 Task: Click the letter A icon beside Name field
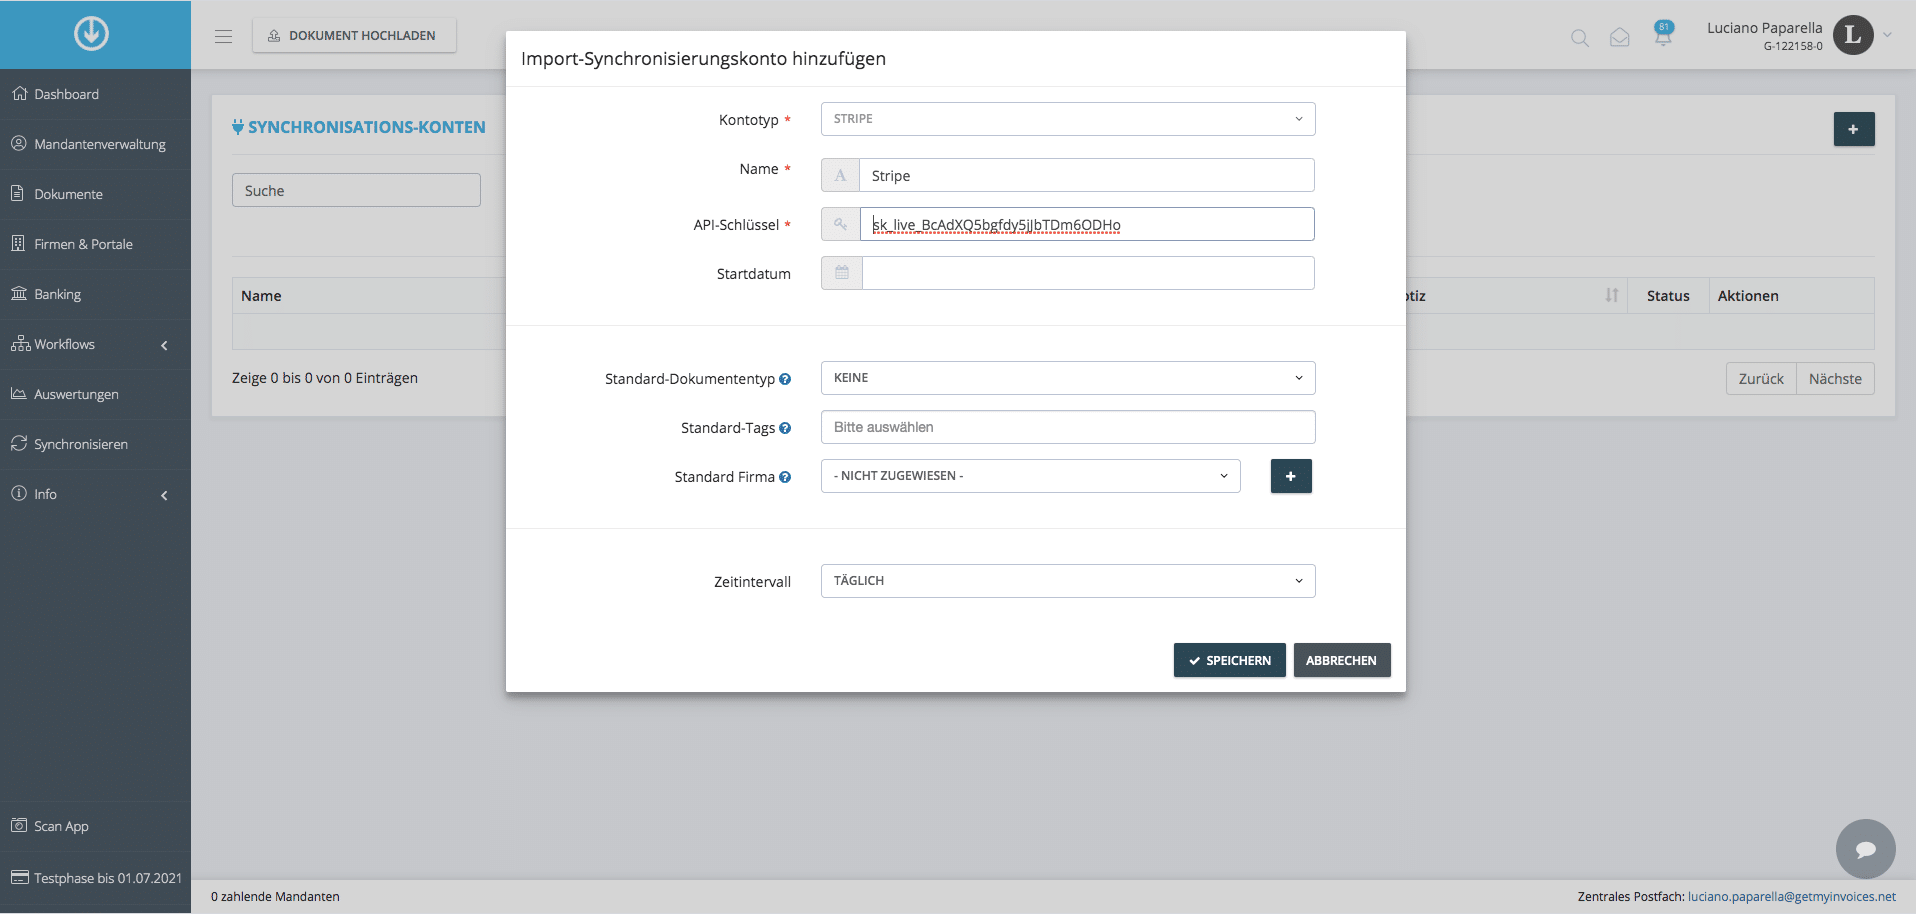pyautogui.click(x=841, y=175)
